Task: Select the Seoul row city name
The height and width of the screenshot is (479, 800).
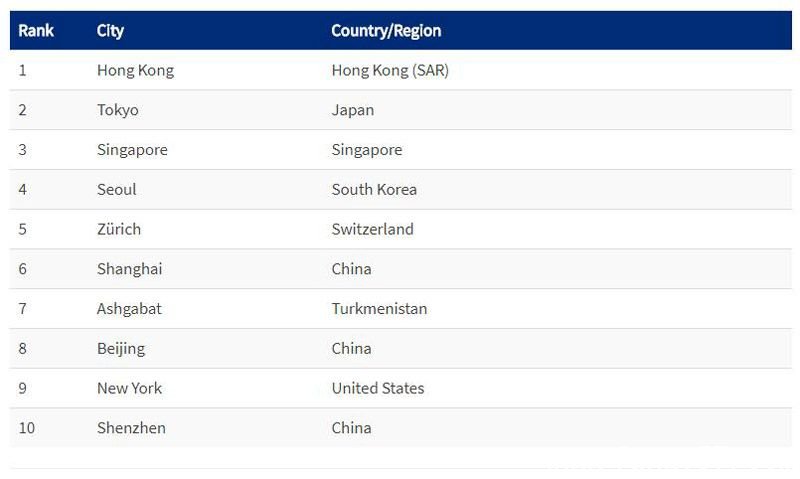Action: 116,190
